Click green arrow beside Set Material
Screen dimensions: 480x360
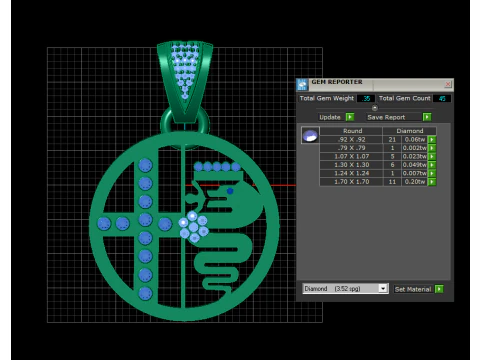pyautogui.click(x=439, y=289)
